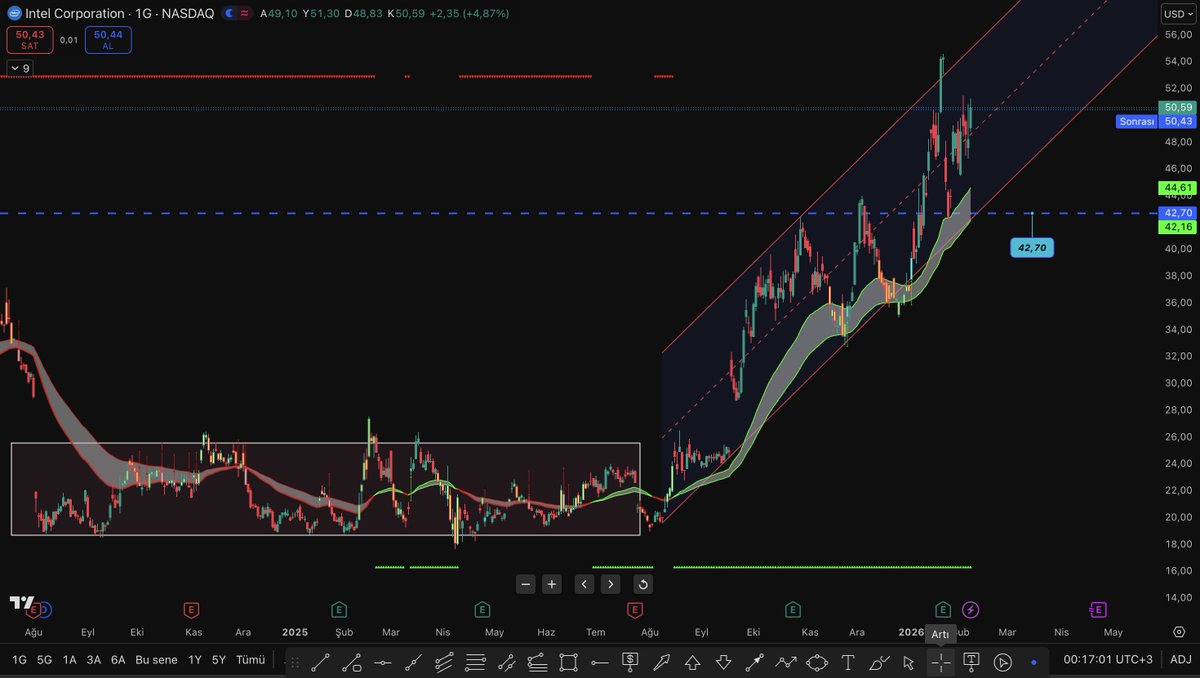The image size is (1200, 678).
Task: Activate the cross 'Artı' cursor mode
Action: [941, 662]
